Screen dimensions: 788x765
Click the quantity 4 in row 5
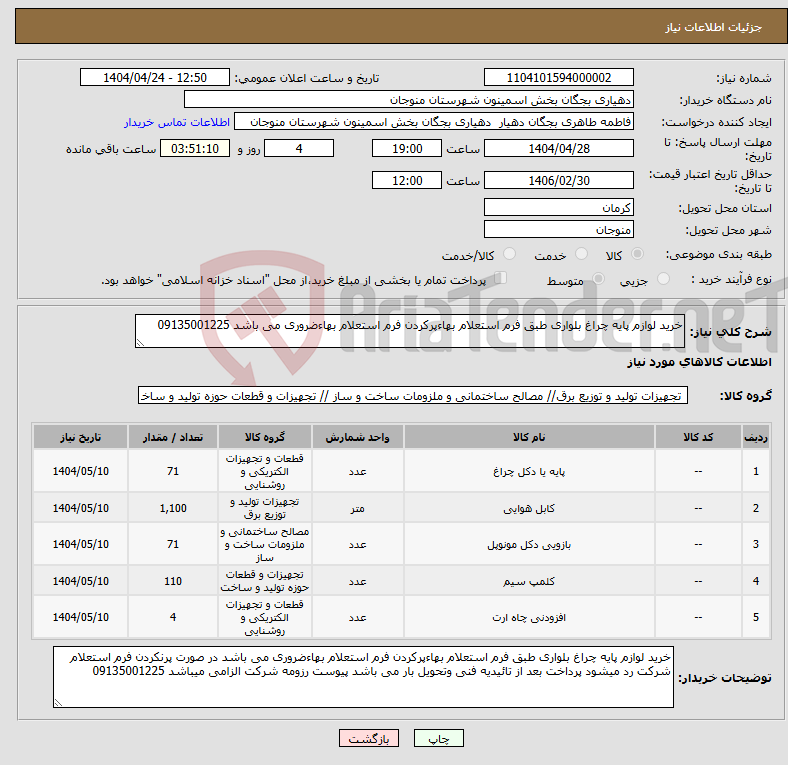click(x=173, y=617)
